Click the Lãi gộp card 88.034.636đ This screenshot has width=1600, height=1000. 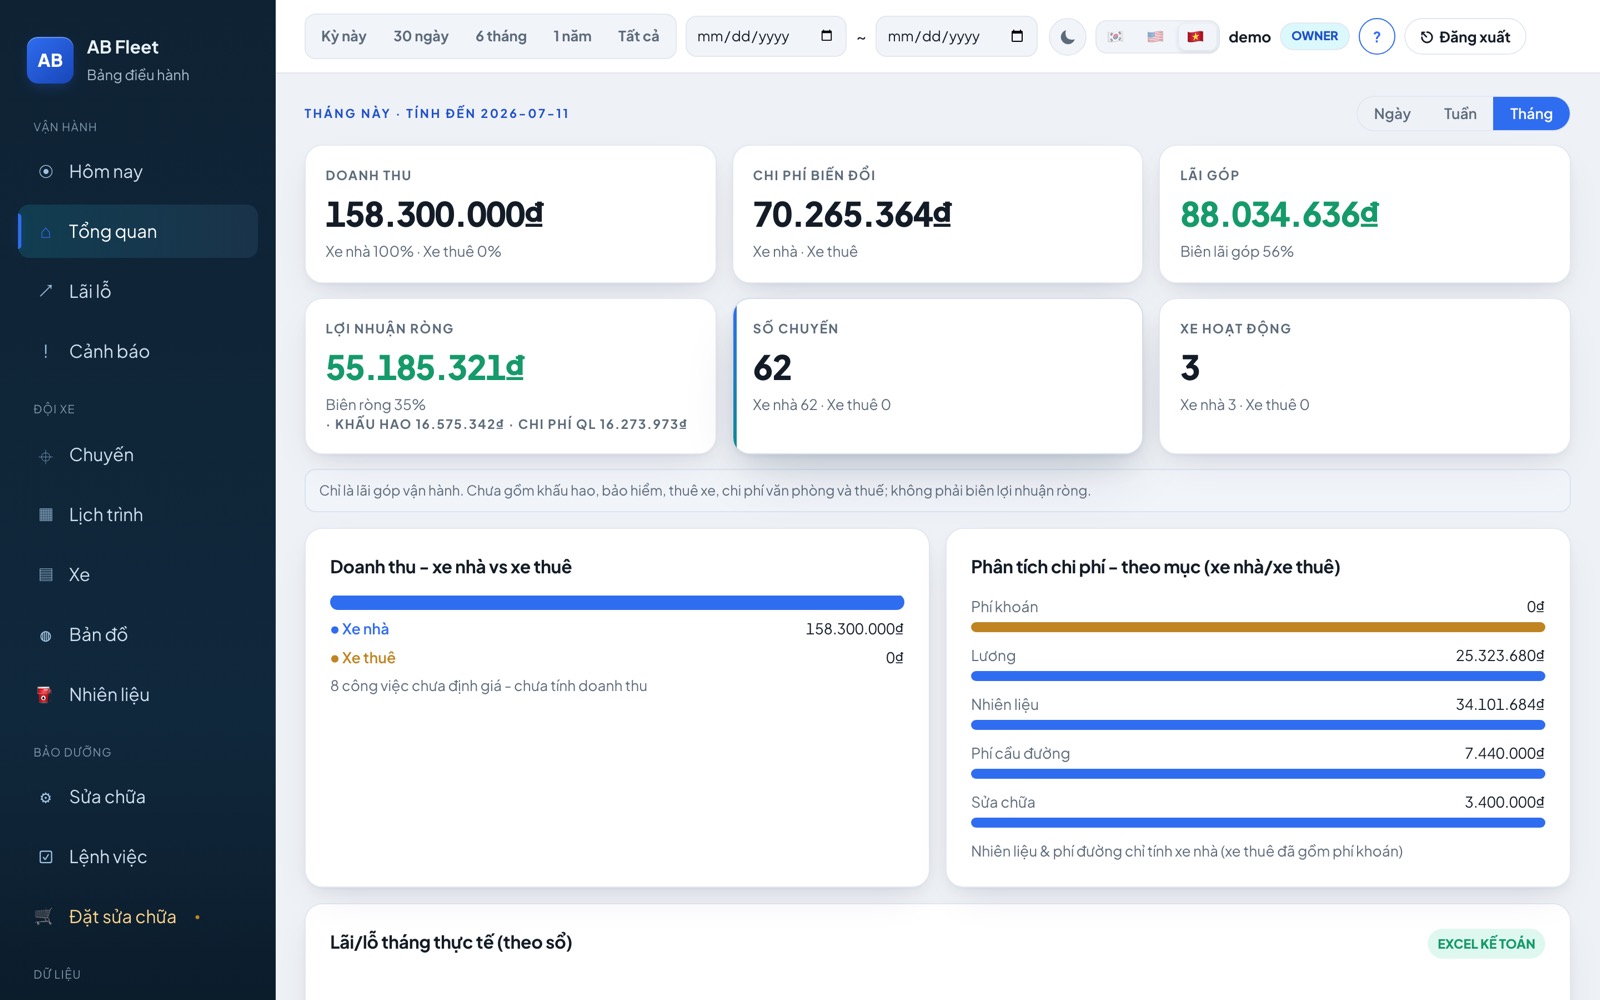click(1365, 214)
